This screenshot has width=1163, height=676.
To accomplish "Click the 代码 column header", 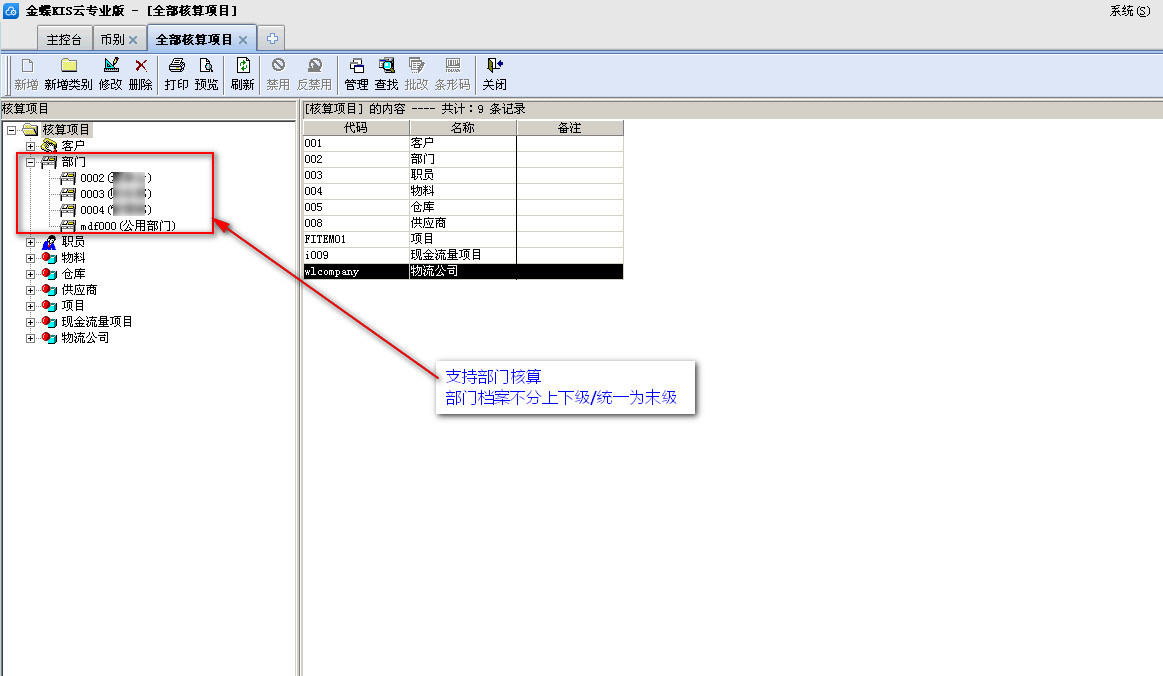I will pos(355,128).
